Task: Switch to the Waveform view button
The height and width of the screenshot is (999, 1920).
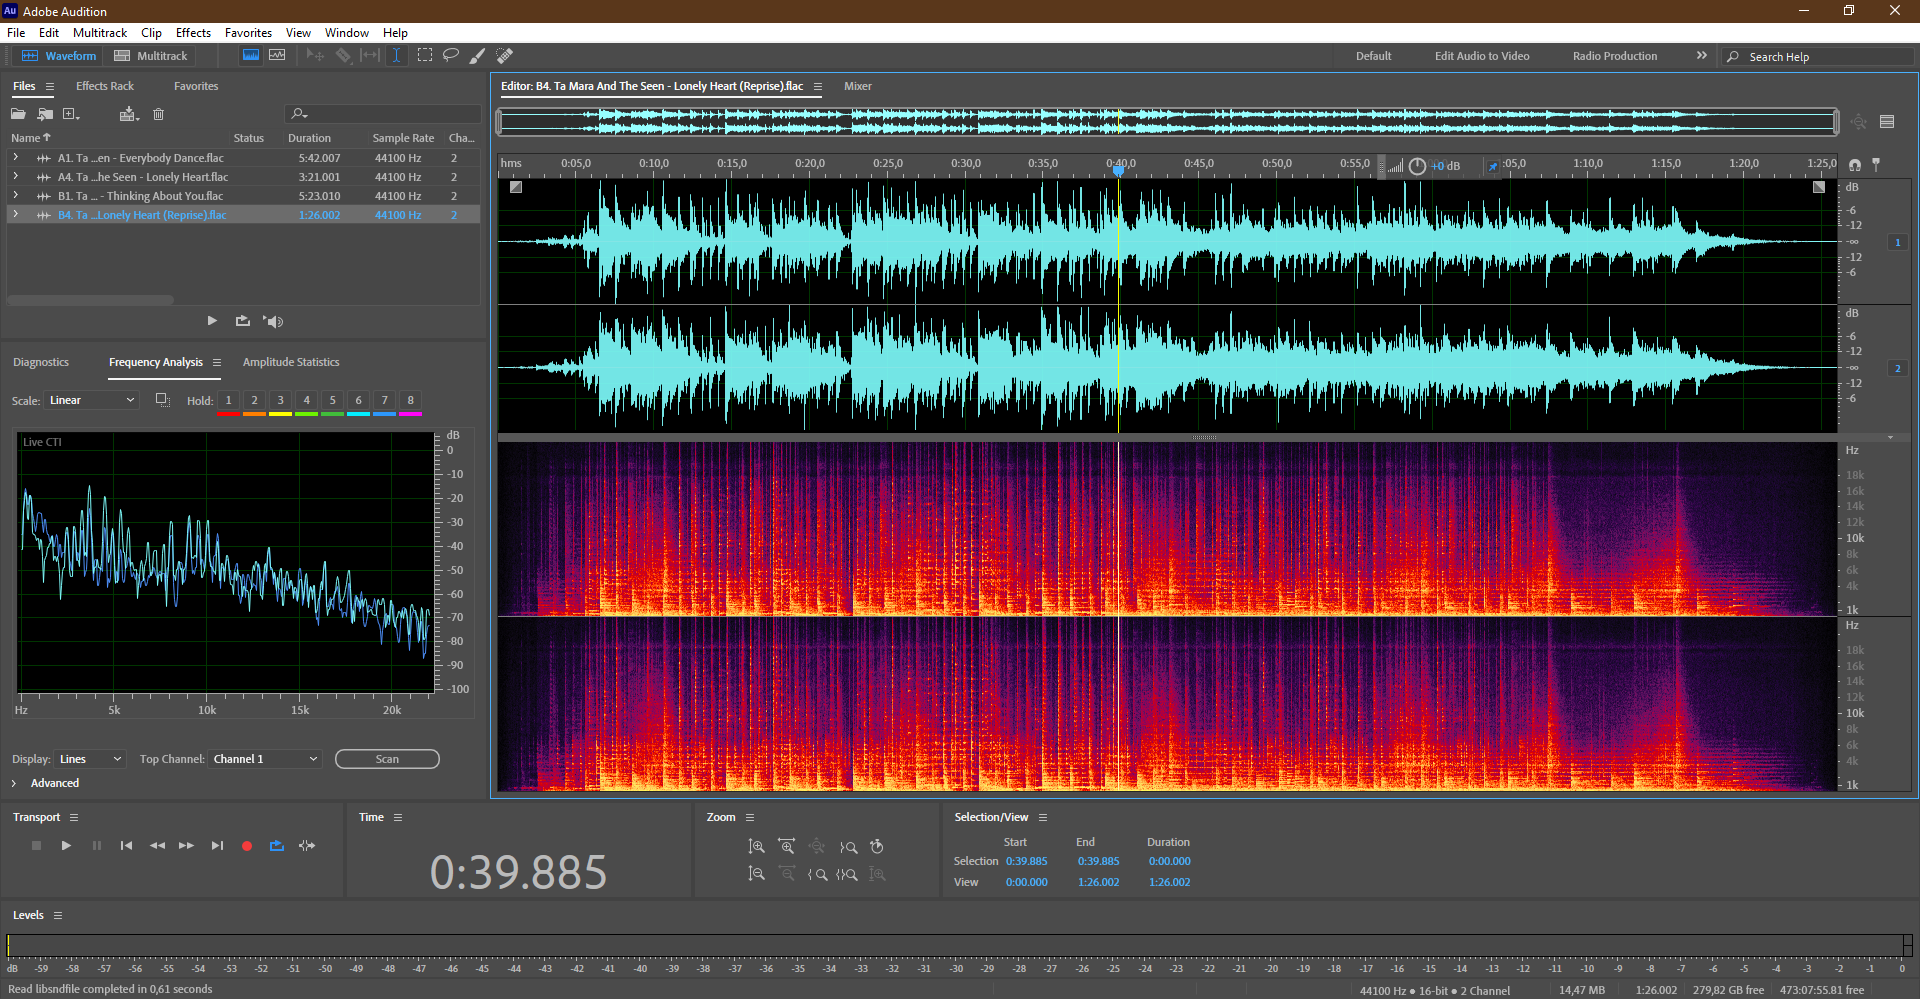Action: [59, 56]
